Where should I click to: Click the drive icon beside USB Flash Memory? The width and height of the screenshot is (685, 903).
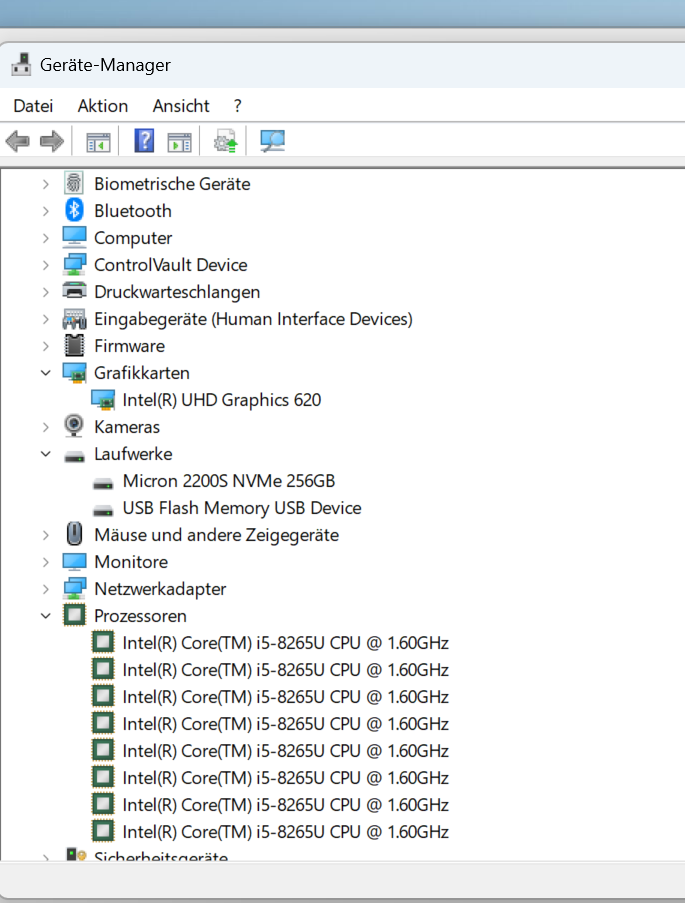(103, 511)
